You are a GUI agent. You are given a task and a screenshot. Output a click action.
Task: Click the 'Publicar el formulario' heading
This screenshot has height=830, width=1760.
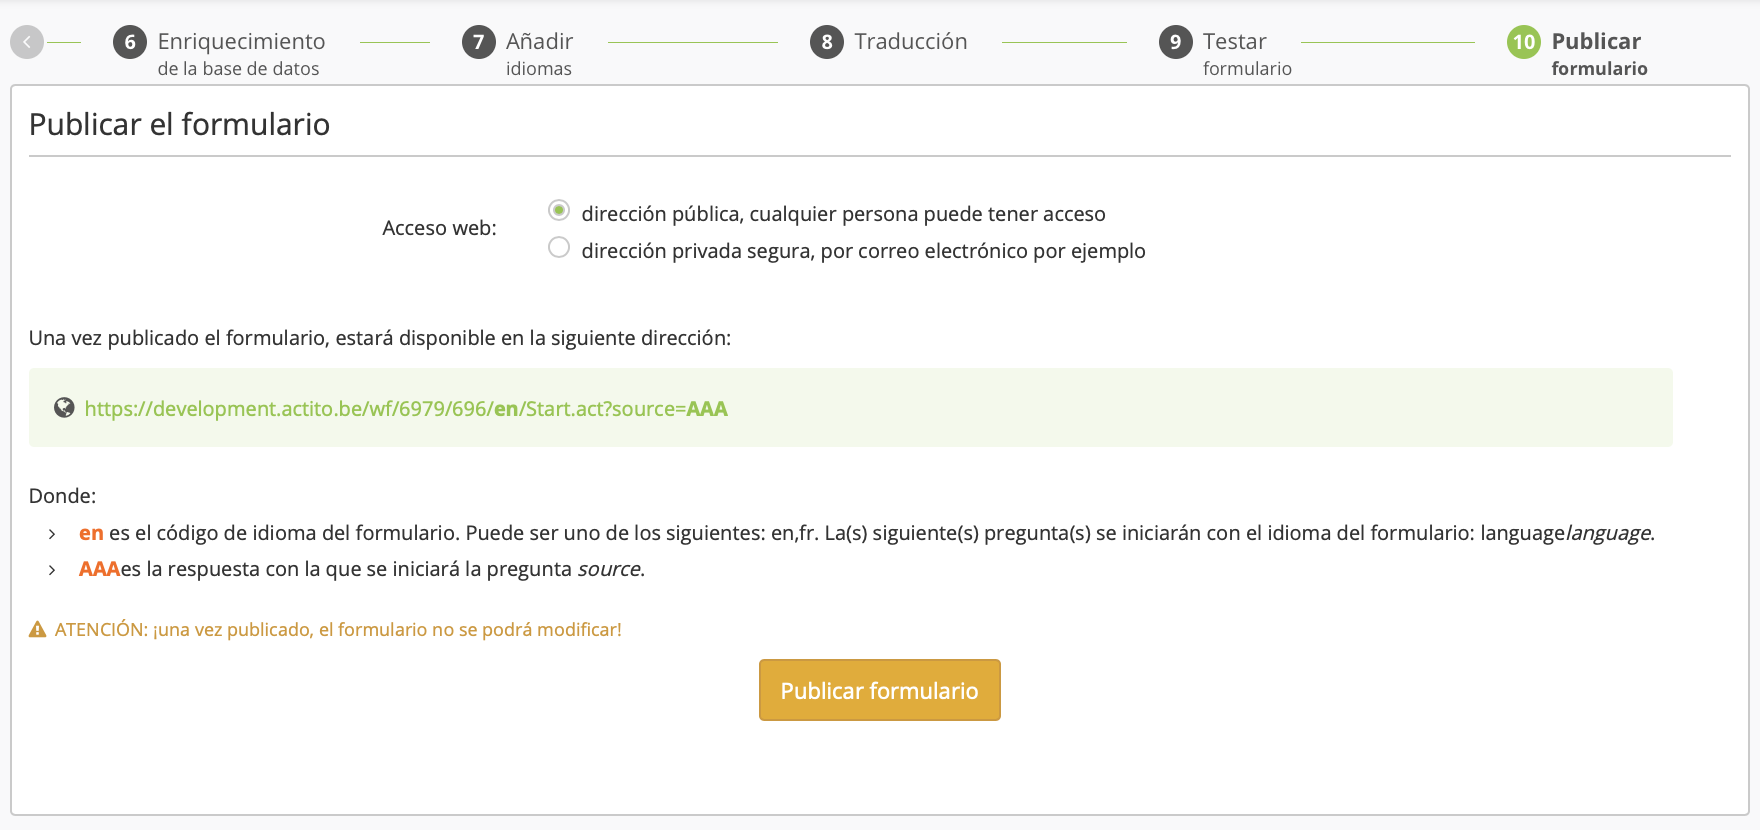coord(179,125)
